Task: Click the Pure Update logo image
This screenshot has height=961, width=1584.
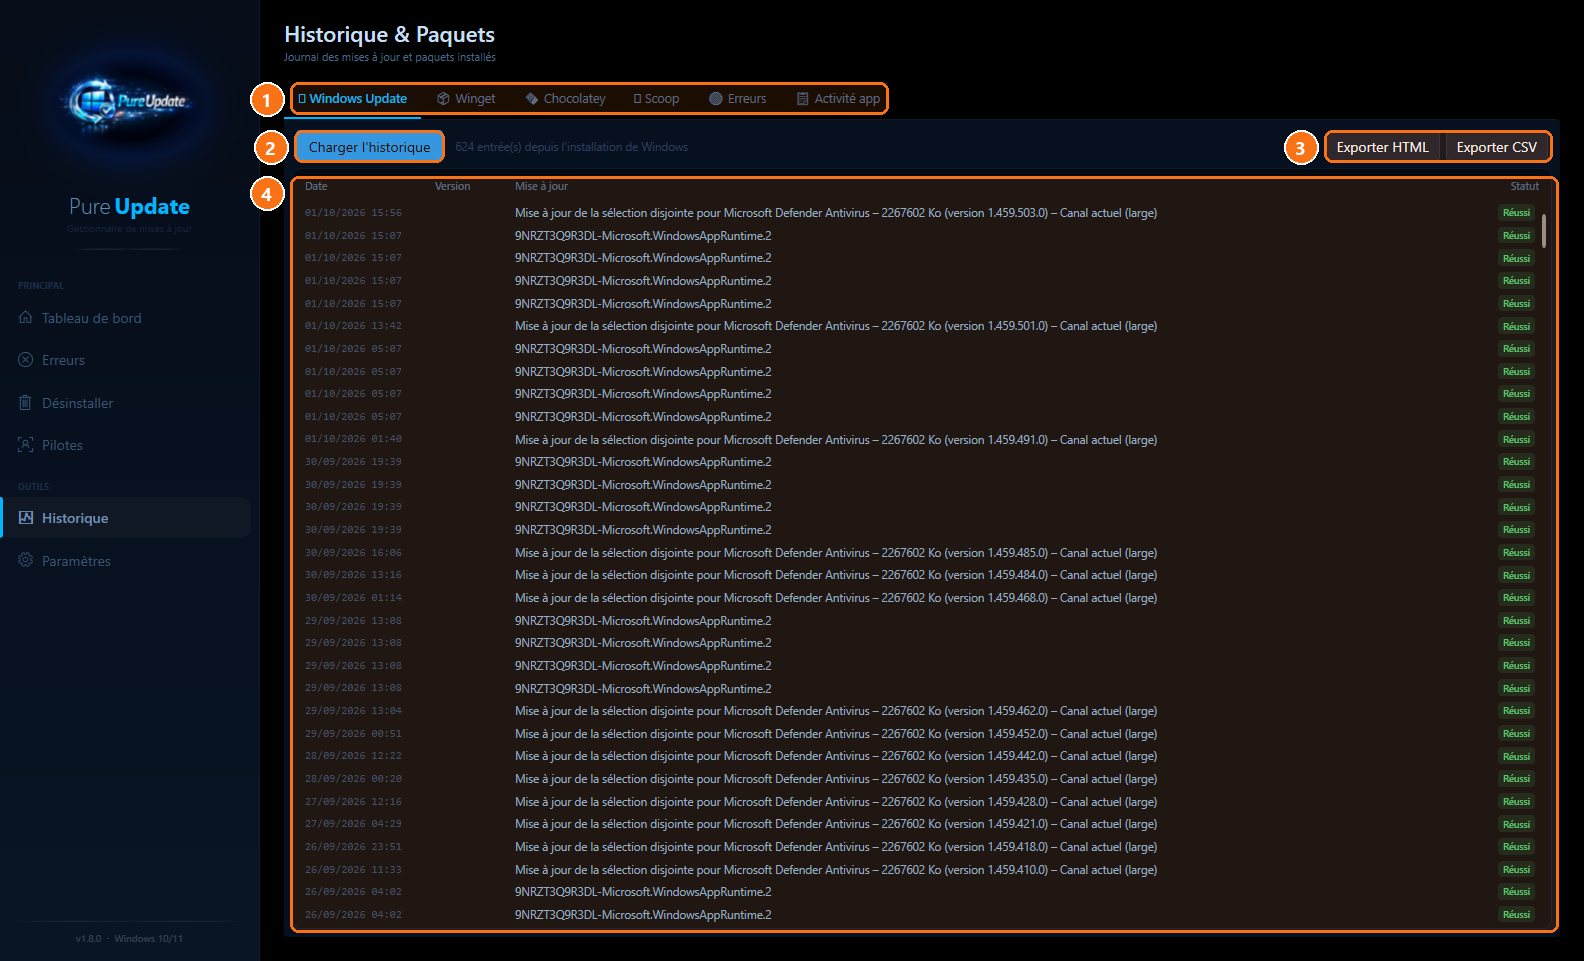Action: [x=129, y=102]
